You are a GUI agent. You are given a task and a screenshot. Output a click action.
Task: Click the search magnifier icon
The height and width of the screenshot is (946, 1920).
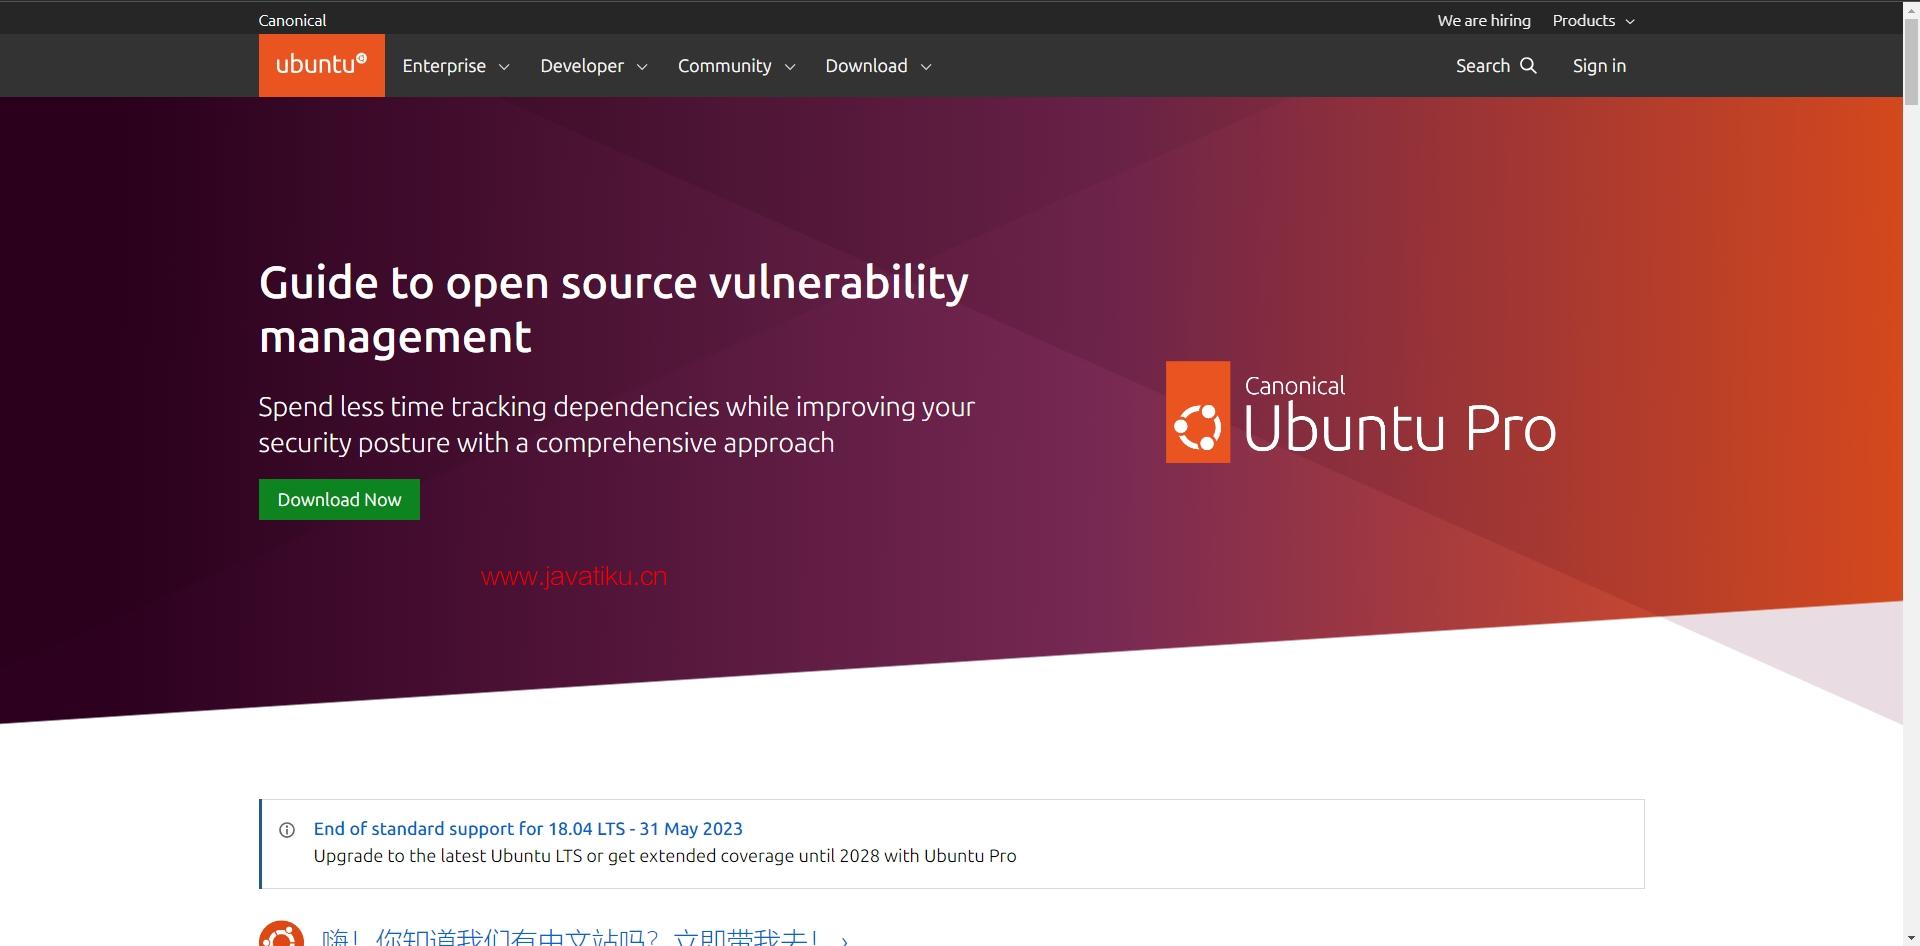1528,65
